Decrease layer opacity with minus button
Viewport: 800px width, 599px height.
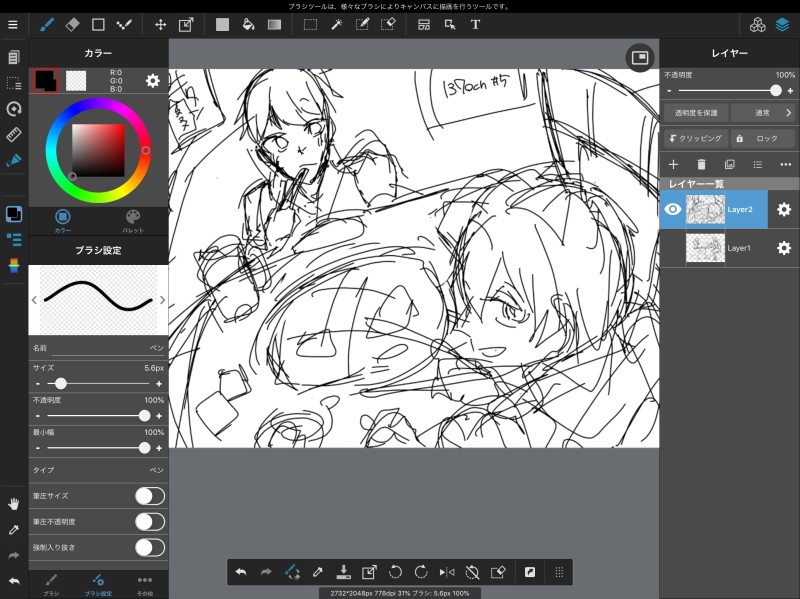(x=669, y=91)
